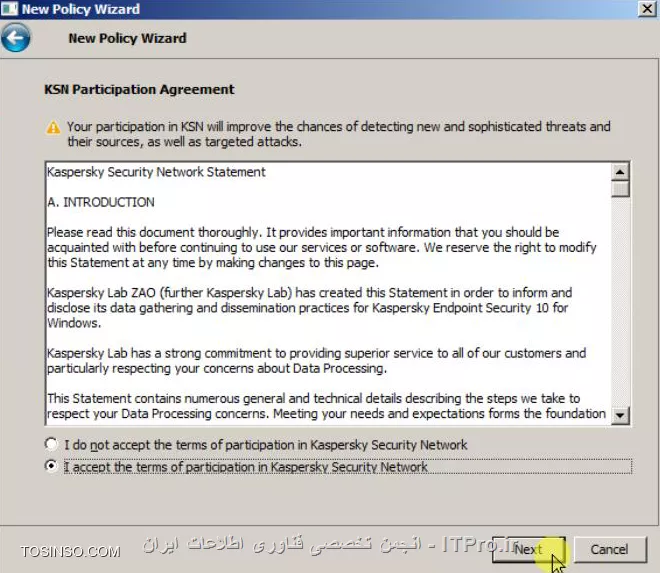Click the agreement scrollbar thumb
Screen dimensions: 660x573
(x=620, y=189)
